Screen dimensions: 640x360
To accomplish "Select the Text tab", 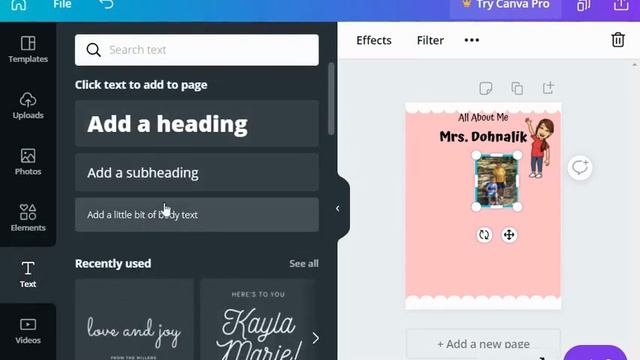I will pyautogui.click(x=28, y=274).
